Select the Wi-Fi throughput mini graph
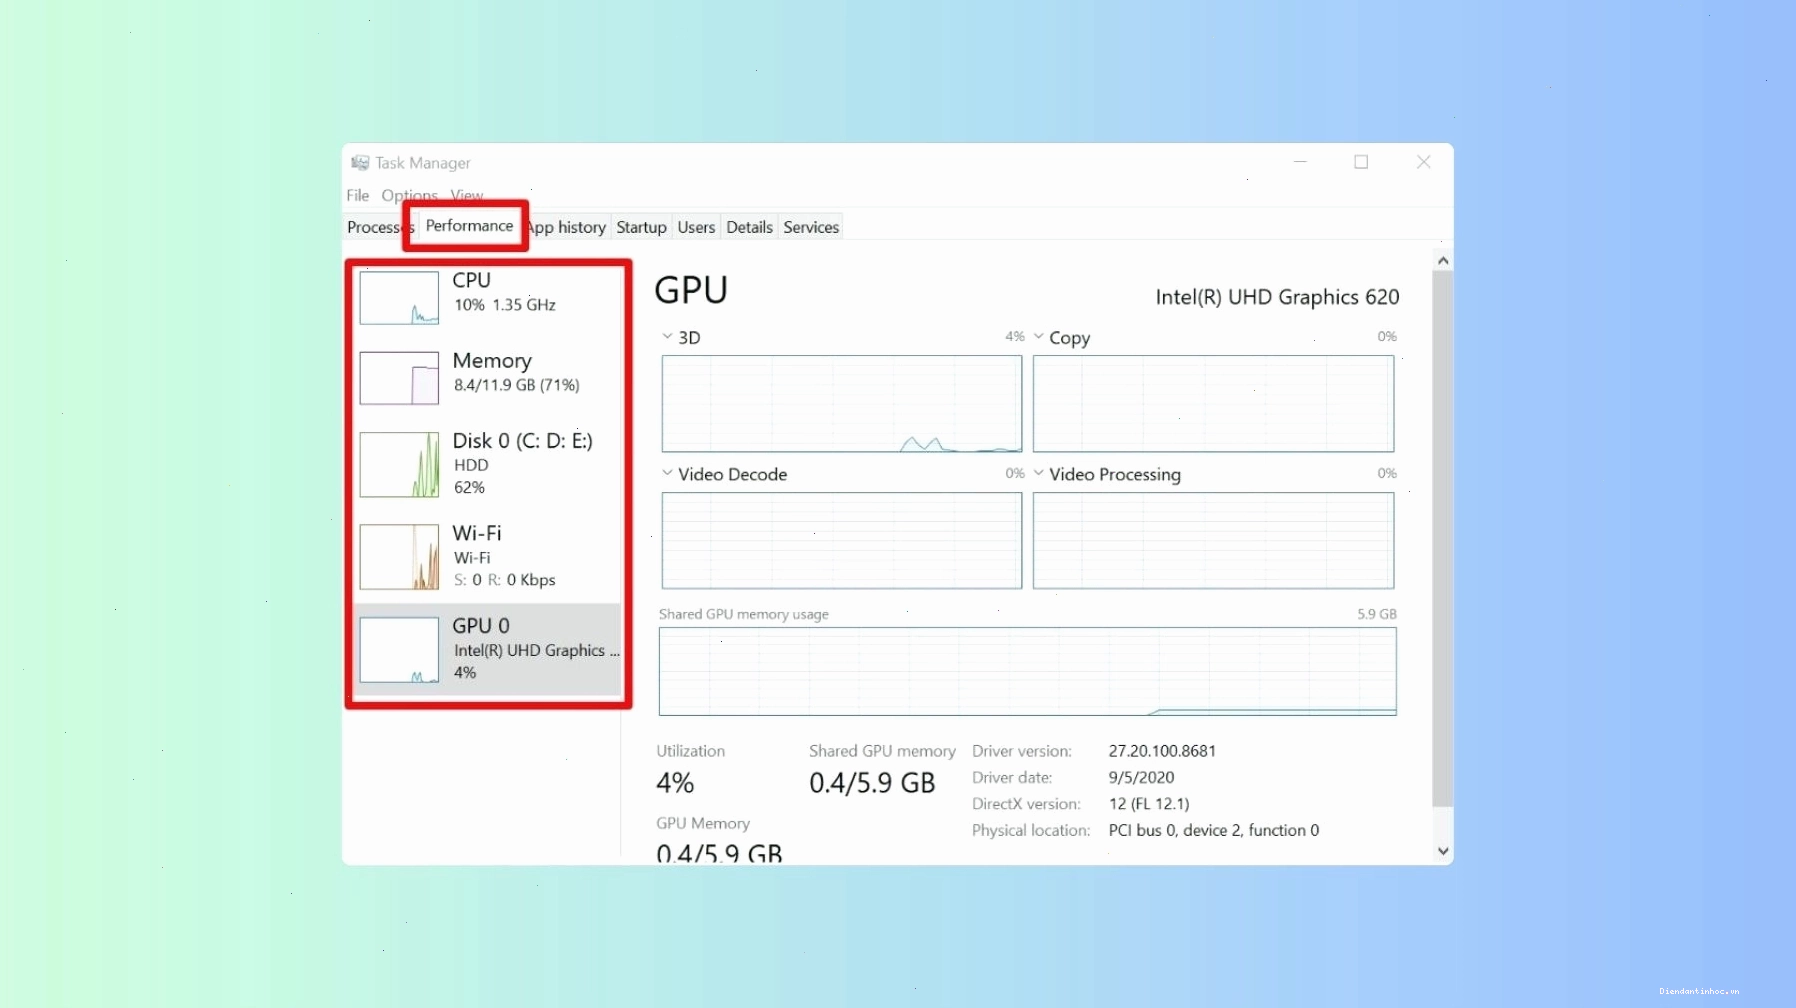Viewport: 1796px width, 1008px height. tap(399, 557)
